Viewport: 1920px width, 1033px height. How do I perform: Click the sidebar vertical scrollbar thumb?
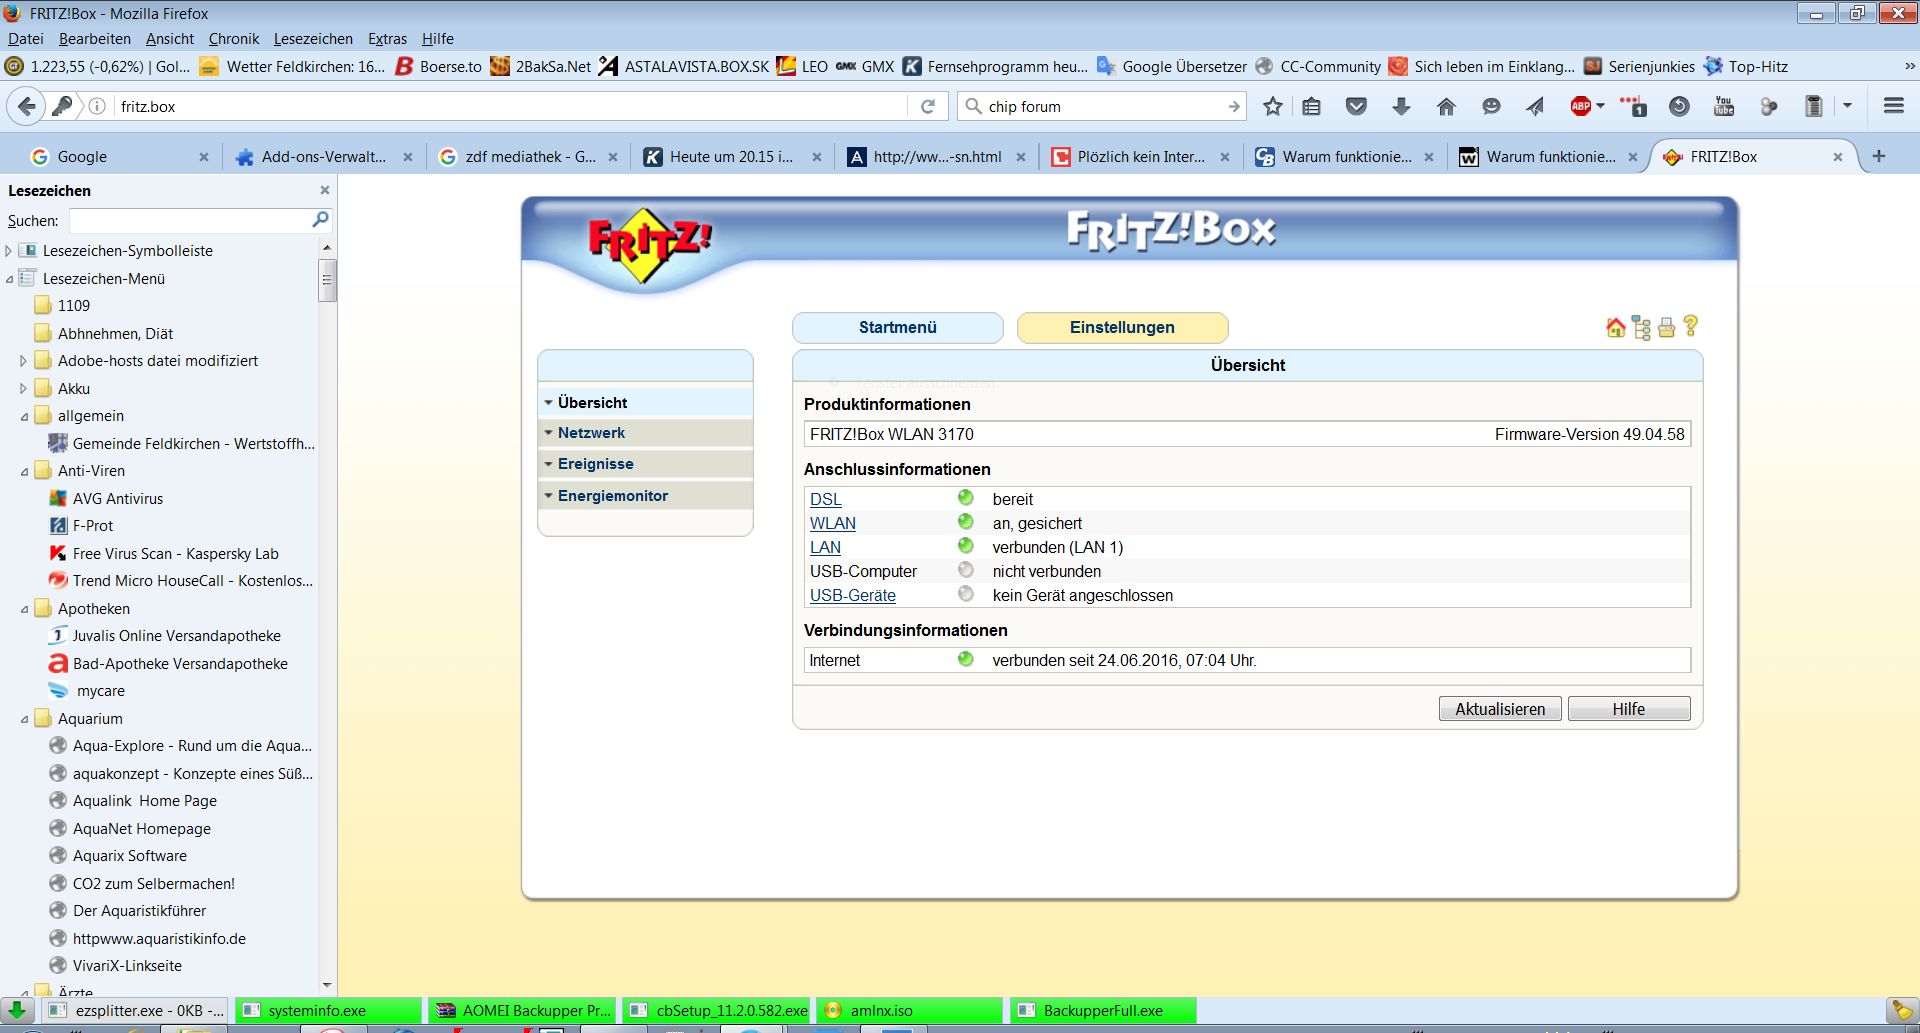(326, 279)
